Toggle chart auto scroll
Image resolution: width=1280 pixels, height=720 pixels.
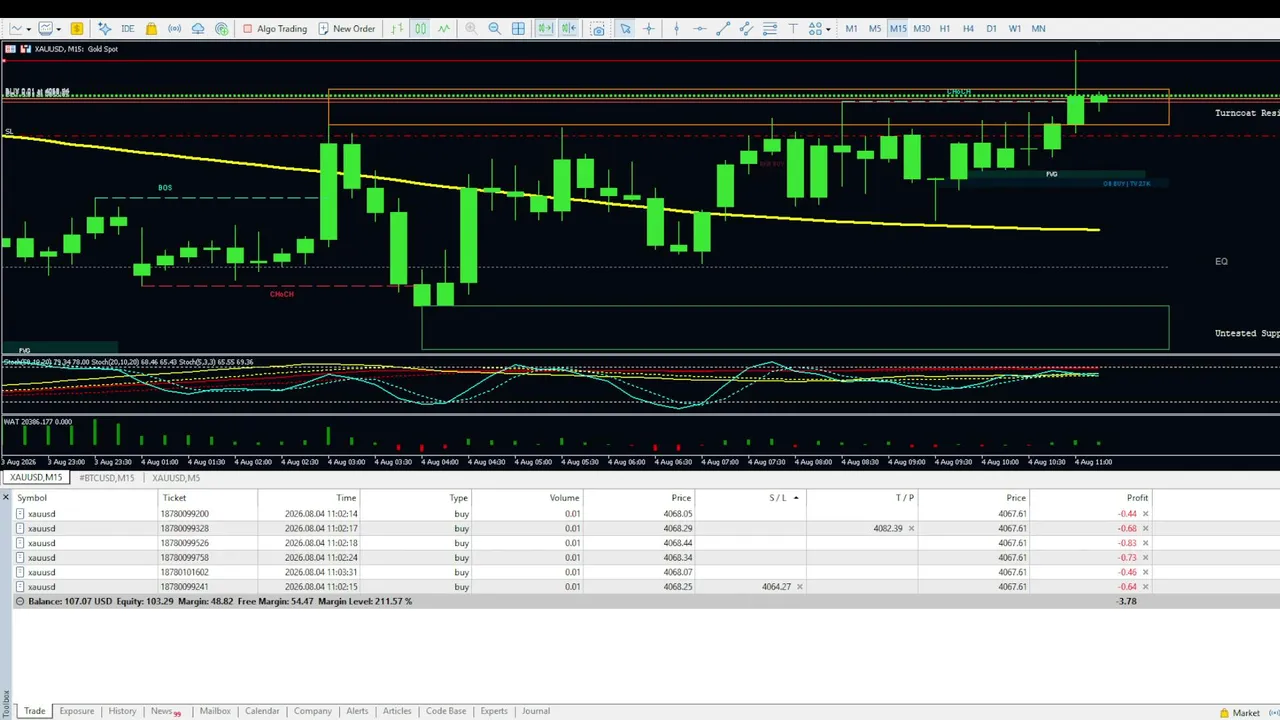(x=545, y=28)
